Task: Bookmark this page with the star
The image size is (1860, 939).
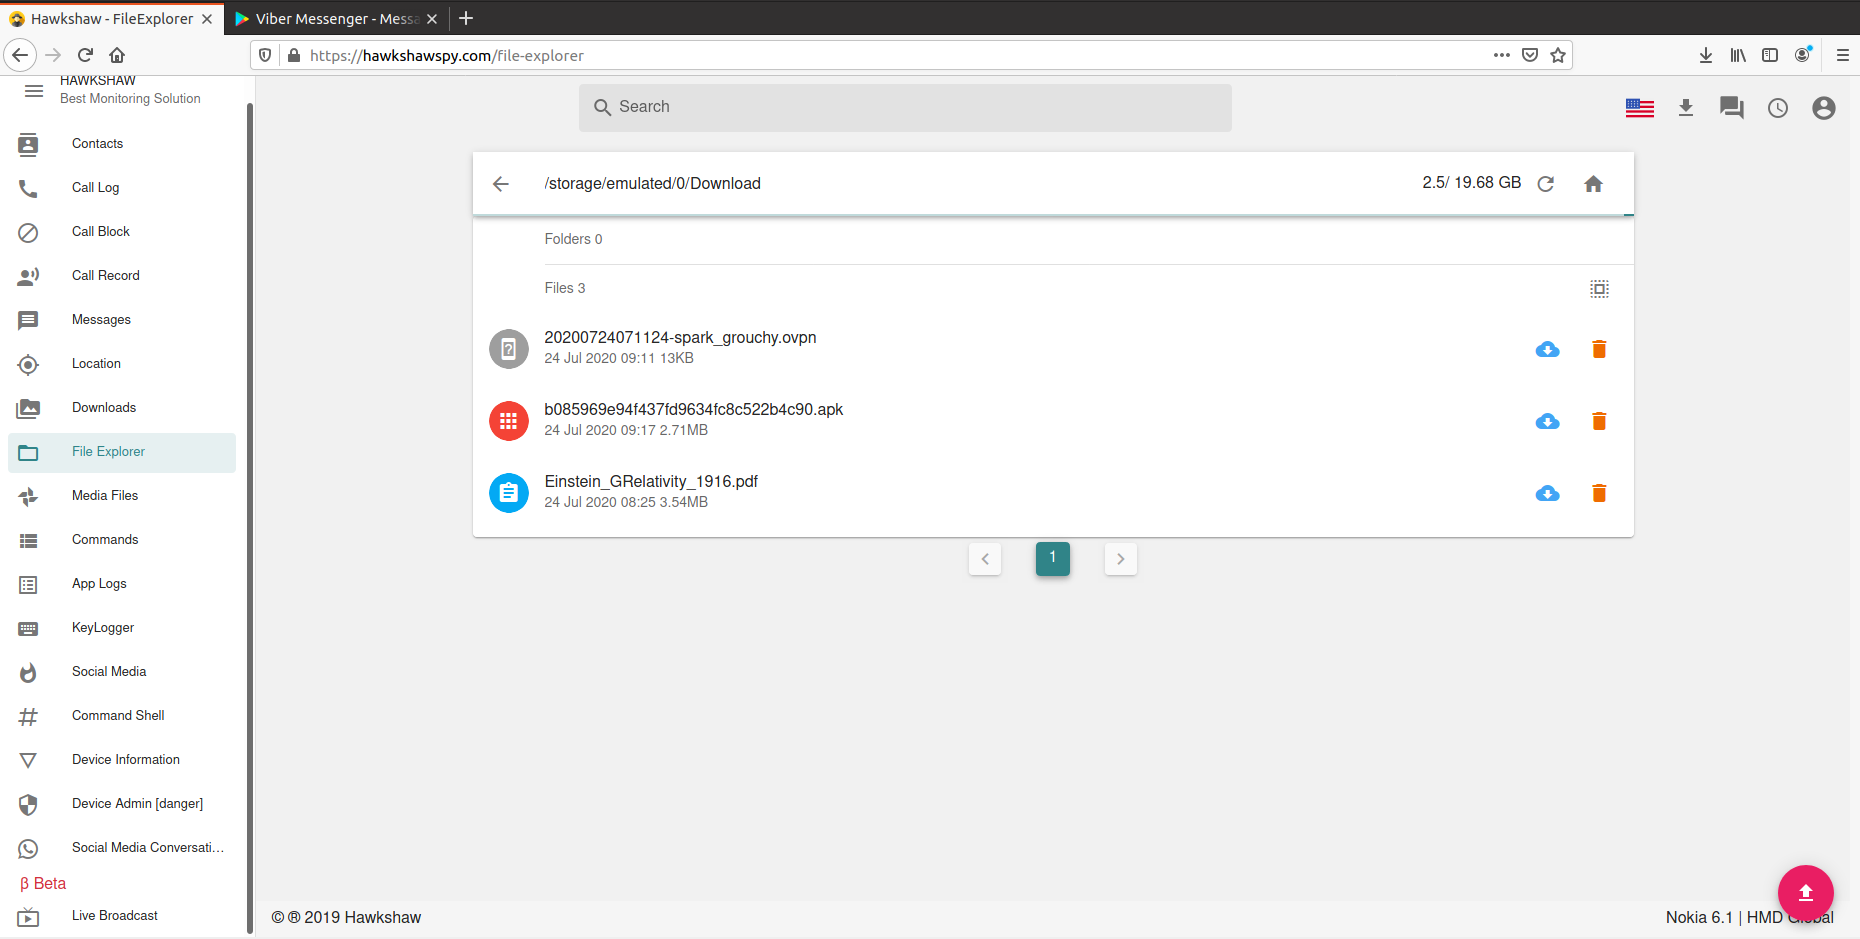Action: coord(1558,55)
